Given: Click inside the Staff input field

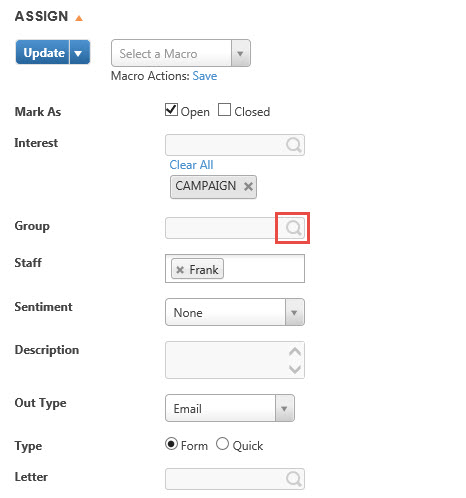Looking at the screenshot, I should [x=263, y=269].
